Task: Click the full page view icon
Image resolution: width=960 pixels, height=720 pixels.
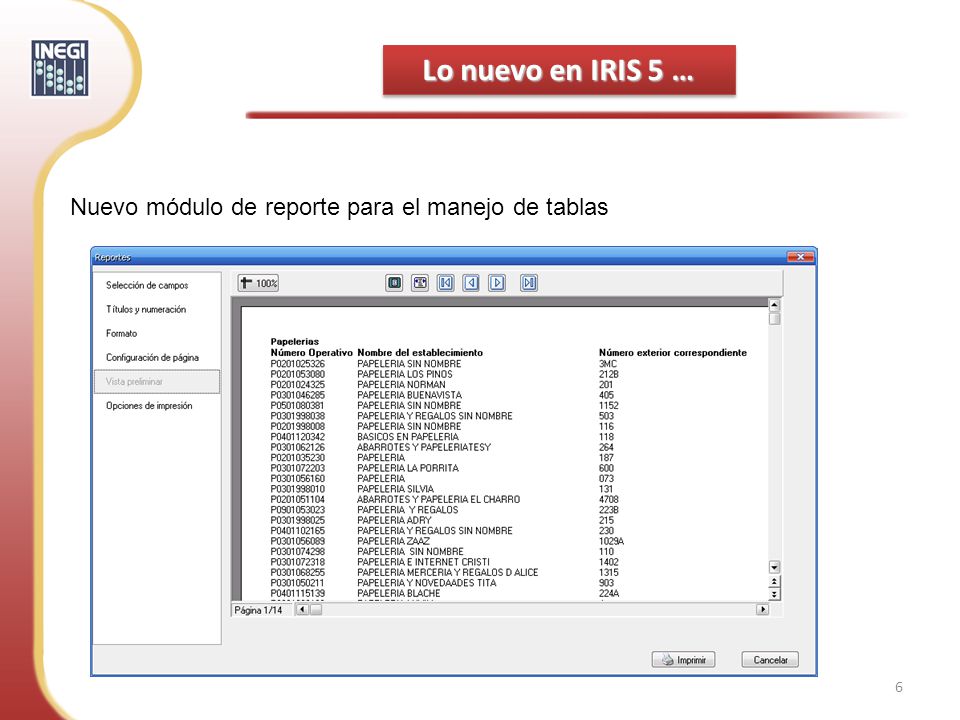Action: click(x=394, y=283)
